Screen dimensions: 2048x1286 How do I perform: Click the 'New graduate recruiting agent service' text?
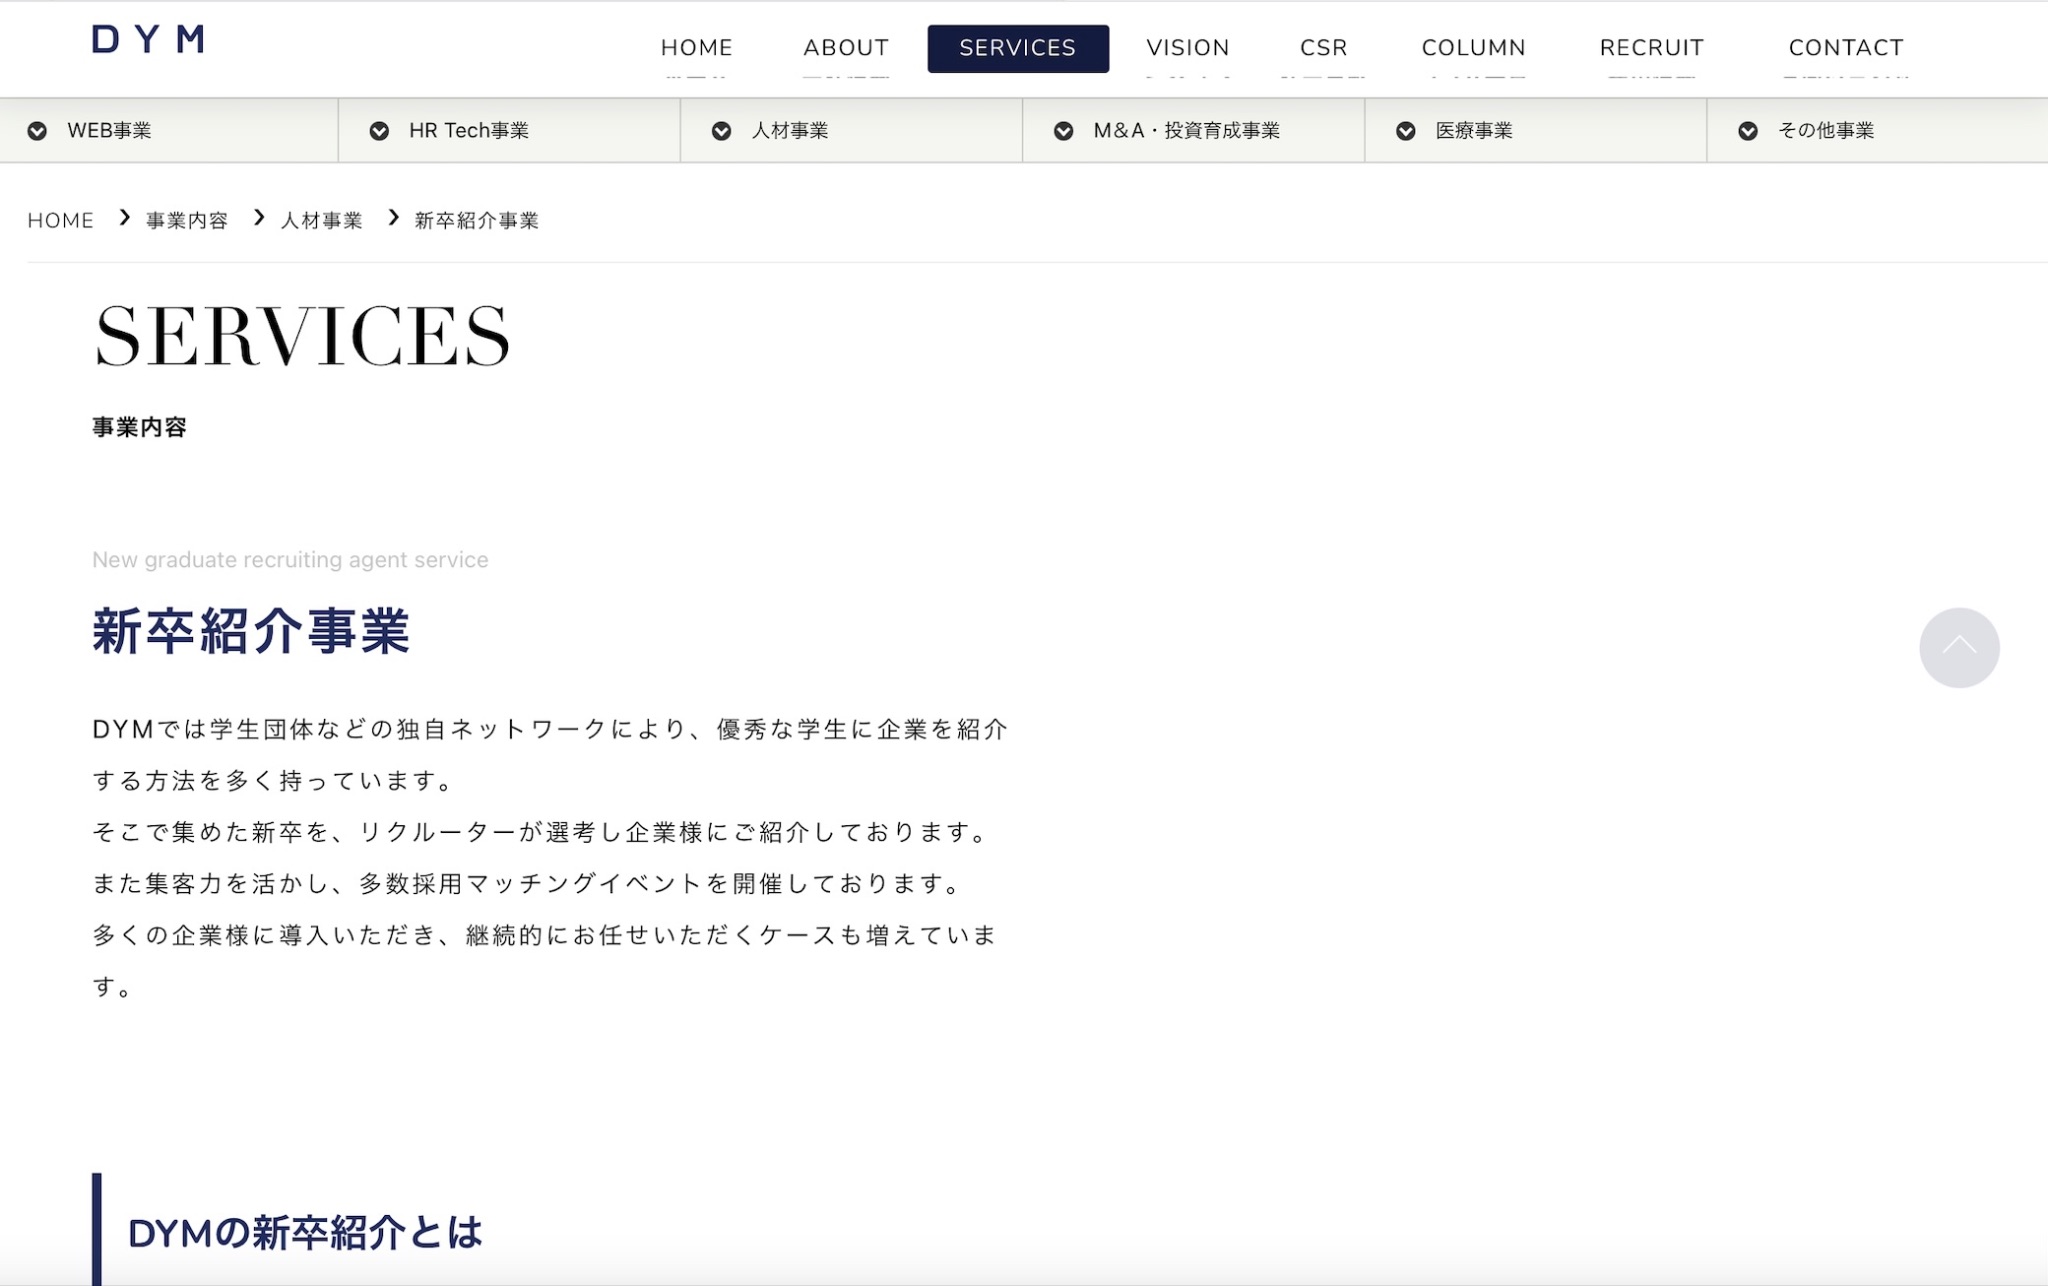point(290,560)
